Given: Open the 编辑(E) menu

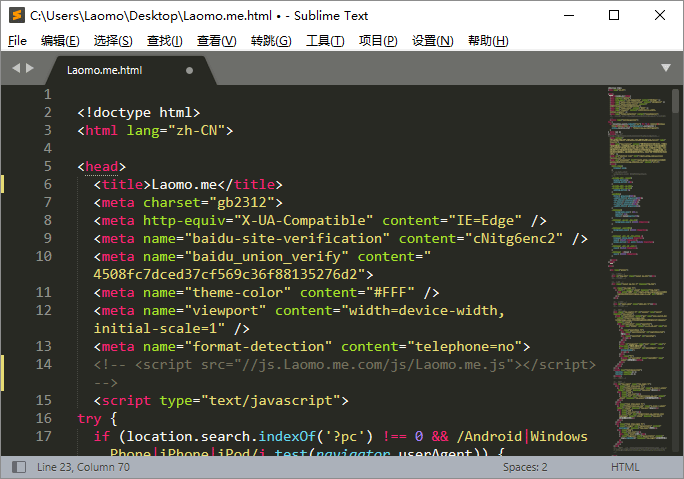Looking at the screenshot, I should [60, 41].
